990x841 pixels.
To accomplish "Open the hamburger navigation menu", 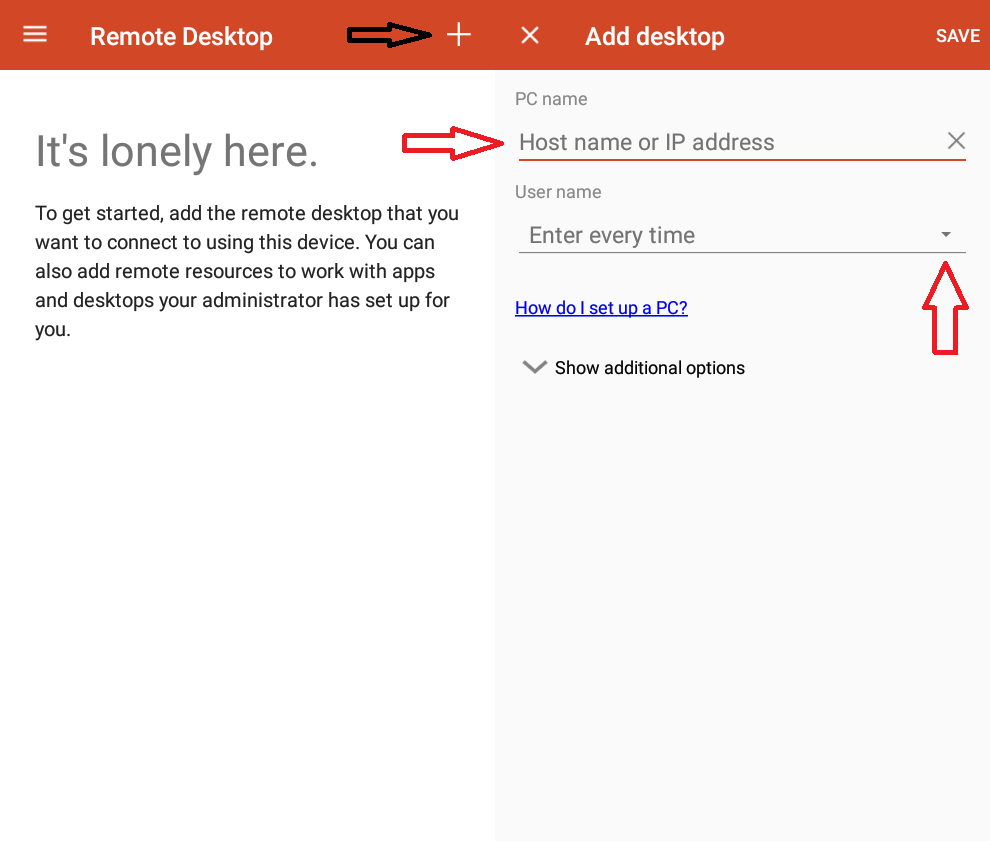I will (x=35, y=34).
